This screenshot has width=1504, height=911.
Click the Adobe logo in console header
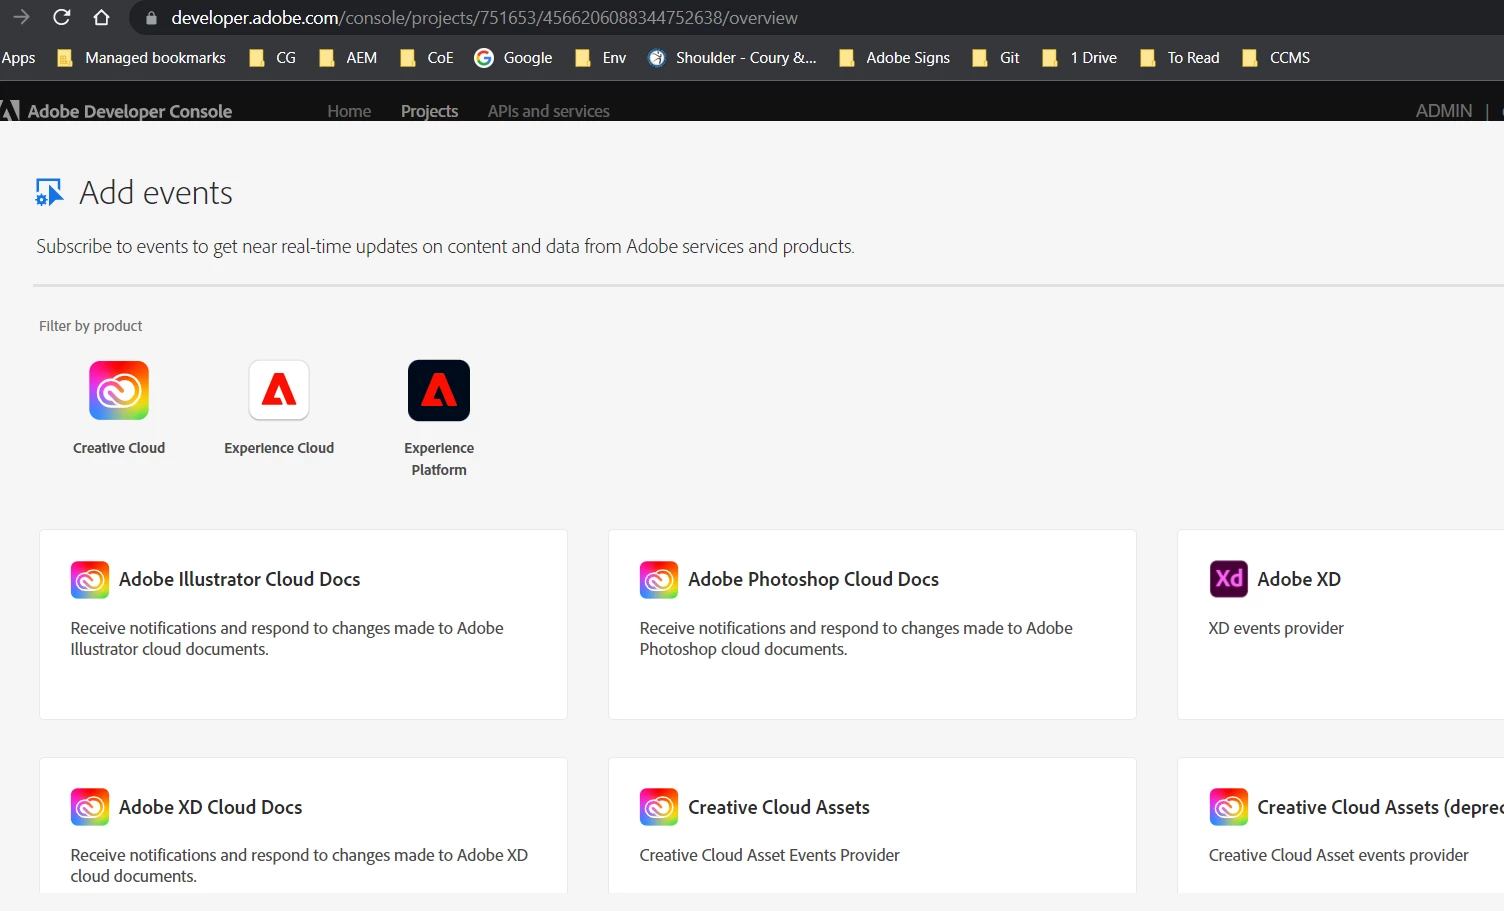[x=10, y=111]
